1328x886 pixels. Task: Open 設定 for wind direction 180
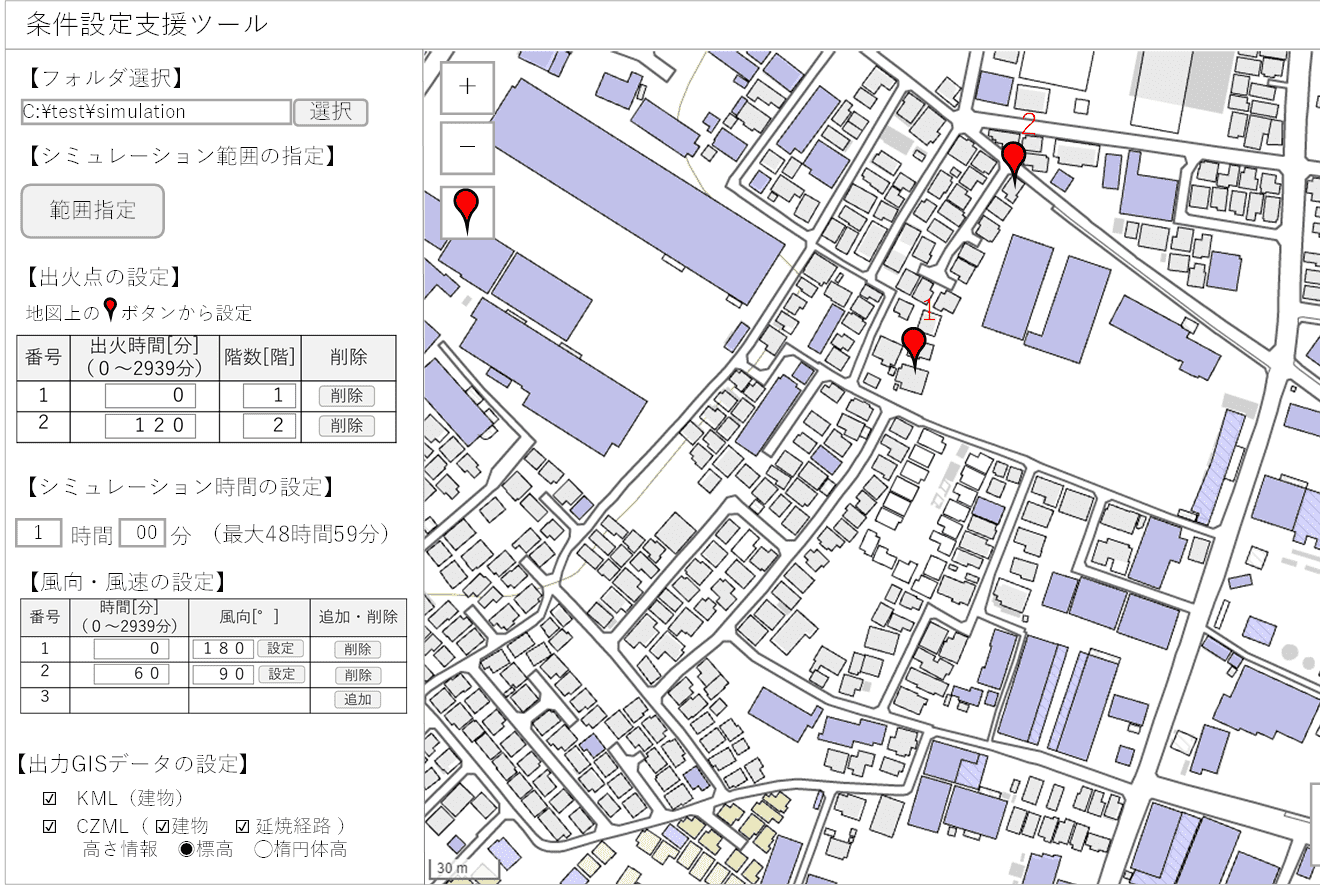(281, 648)
